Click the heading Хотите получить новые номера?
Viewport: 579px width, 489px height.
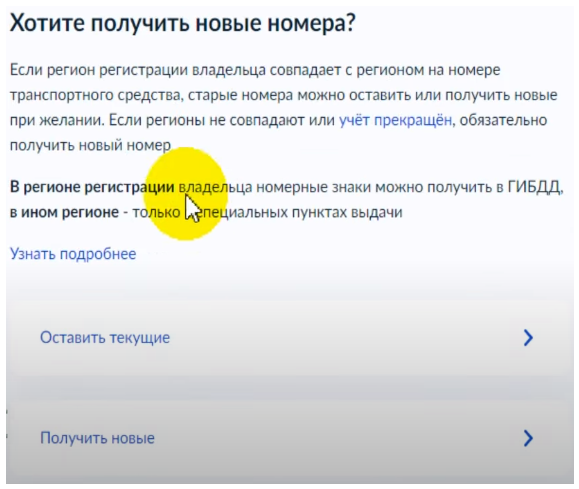[x=182, y=24]
